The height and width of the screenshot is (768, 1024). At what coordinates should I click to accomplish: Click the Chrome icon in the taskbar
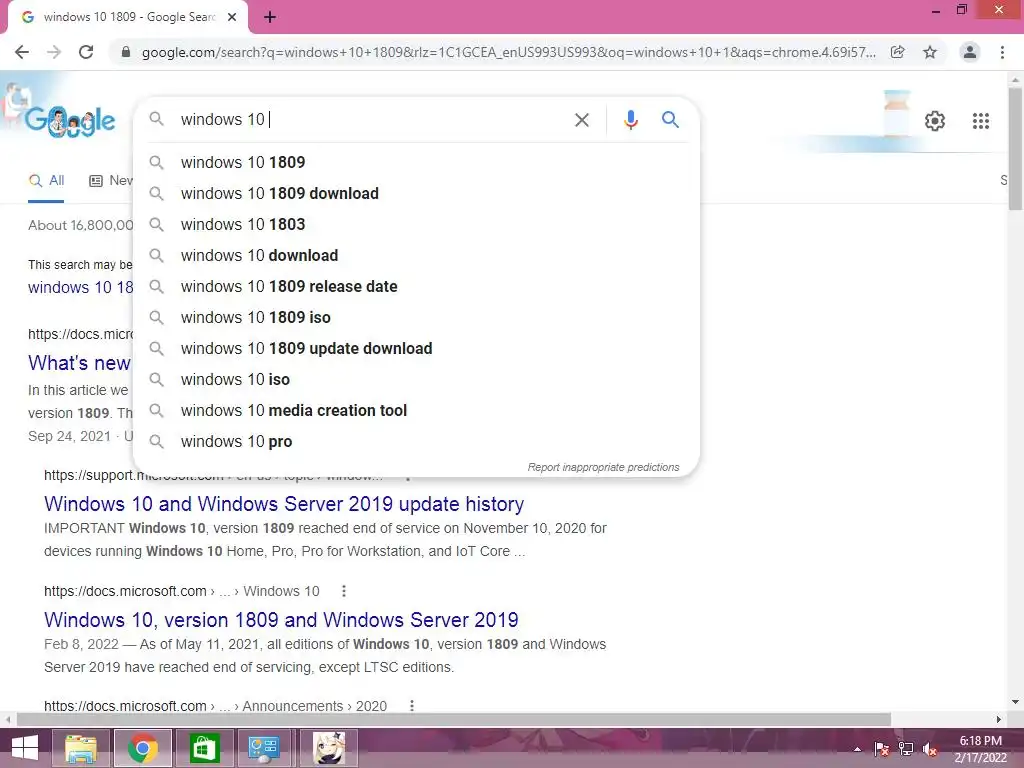pyautogui.click(x=143, y=748)
